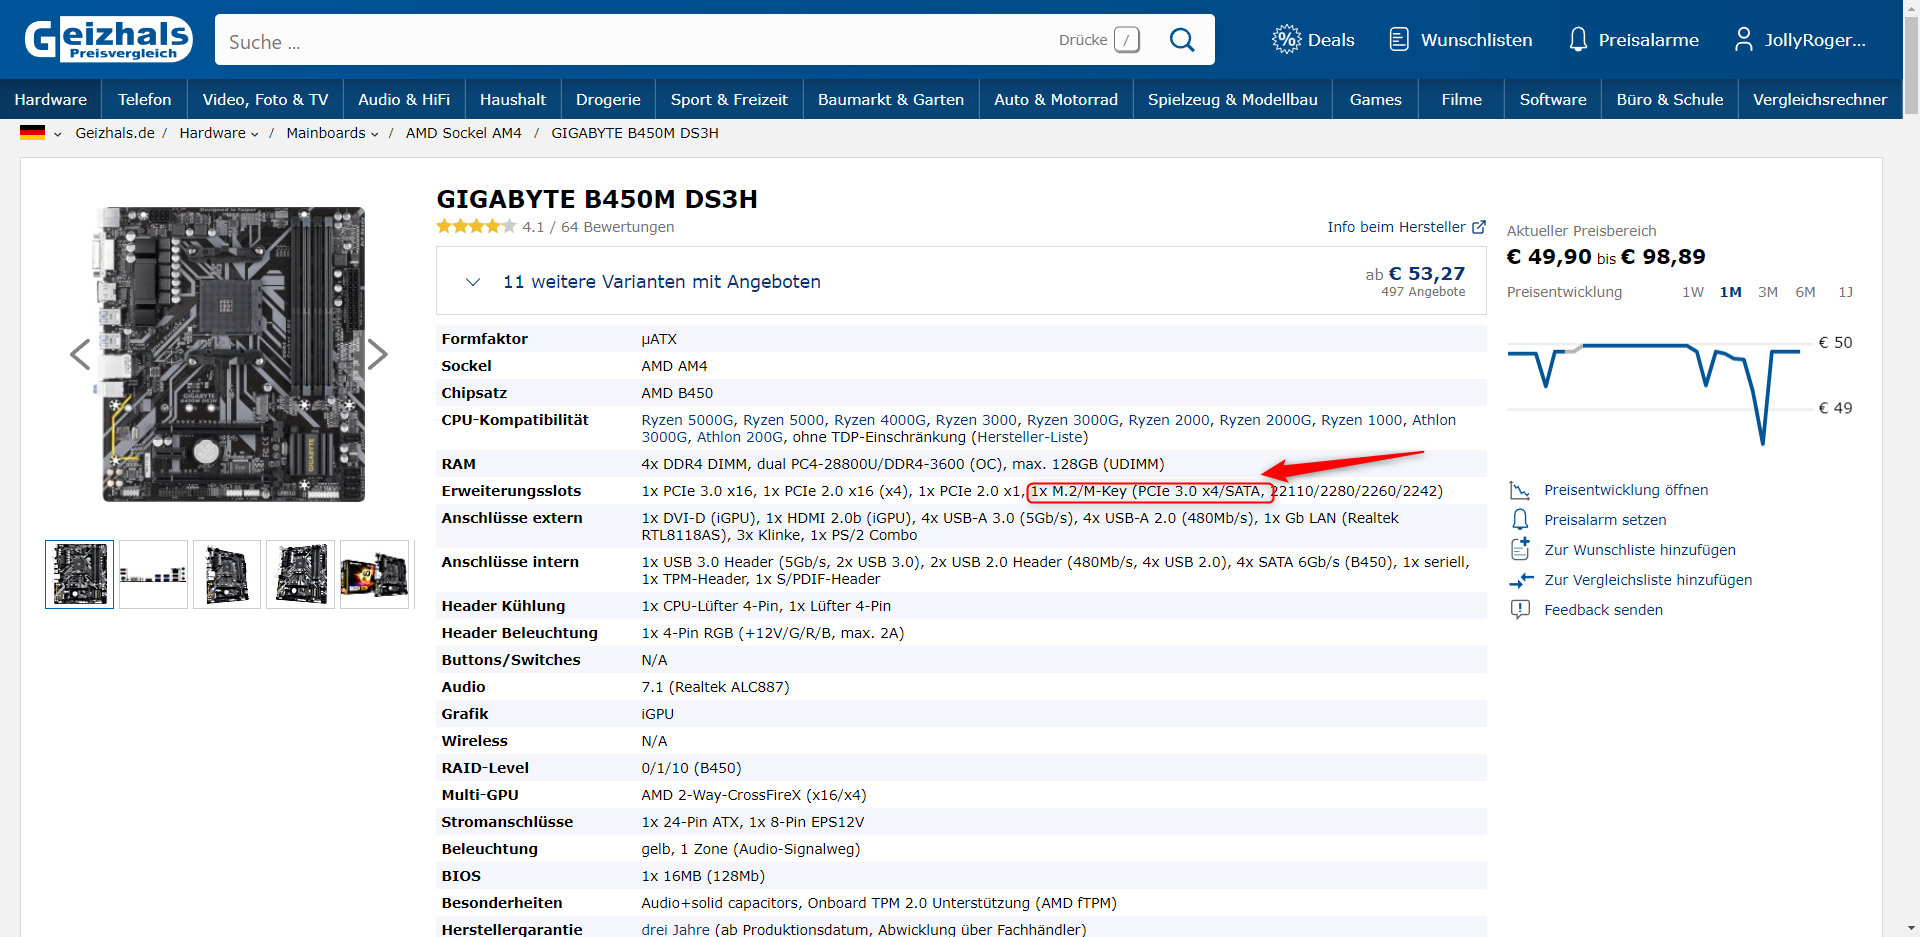Open the Auto & Motorrad category
The image size is (1920, 937).
(x=1056, y=99)
